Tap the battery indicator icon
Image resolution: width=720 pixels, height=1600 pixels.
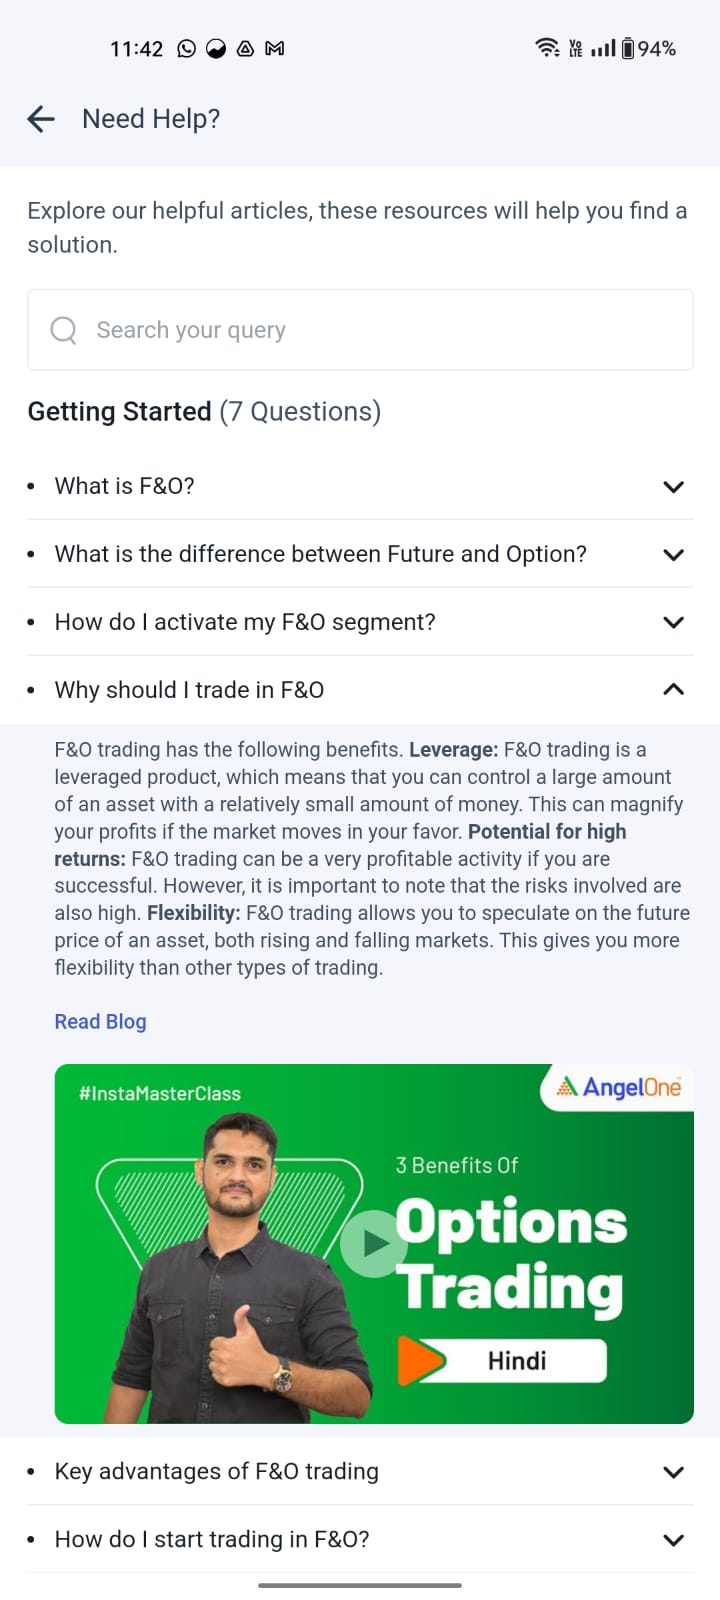628,48
